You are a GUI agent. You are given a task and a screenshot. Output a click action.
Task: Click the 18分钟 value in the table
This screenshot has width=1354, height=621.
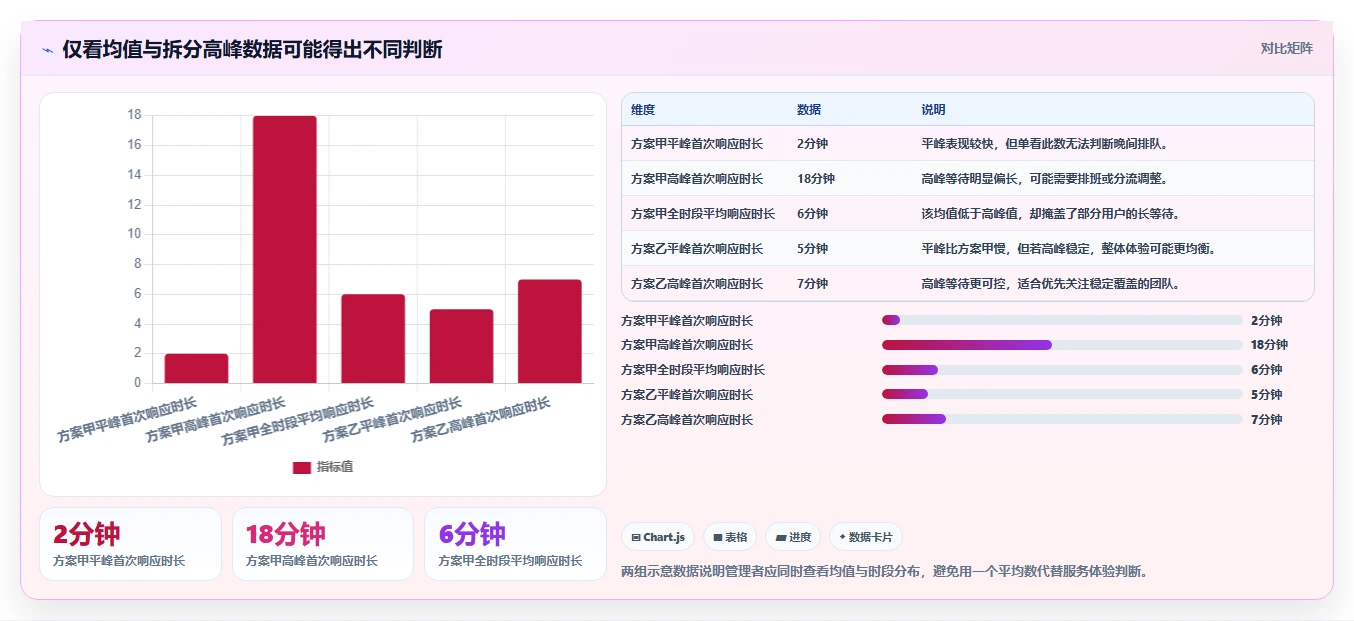coord(816,179)
